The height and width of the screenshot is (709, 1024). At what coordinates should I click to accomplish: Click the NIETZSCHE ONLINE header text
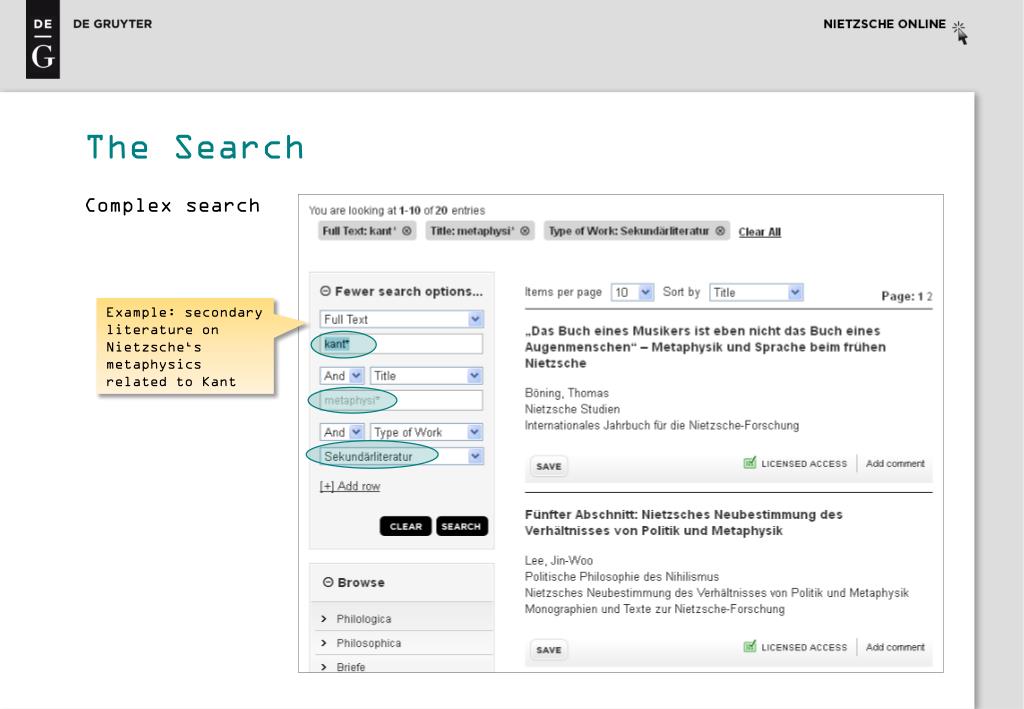(x=884, y=24)
